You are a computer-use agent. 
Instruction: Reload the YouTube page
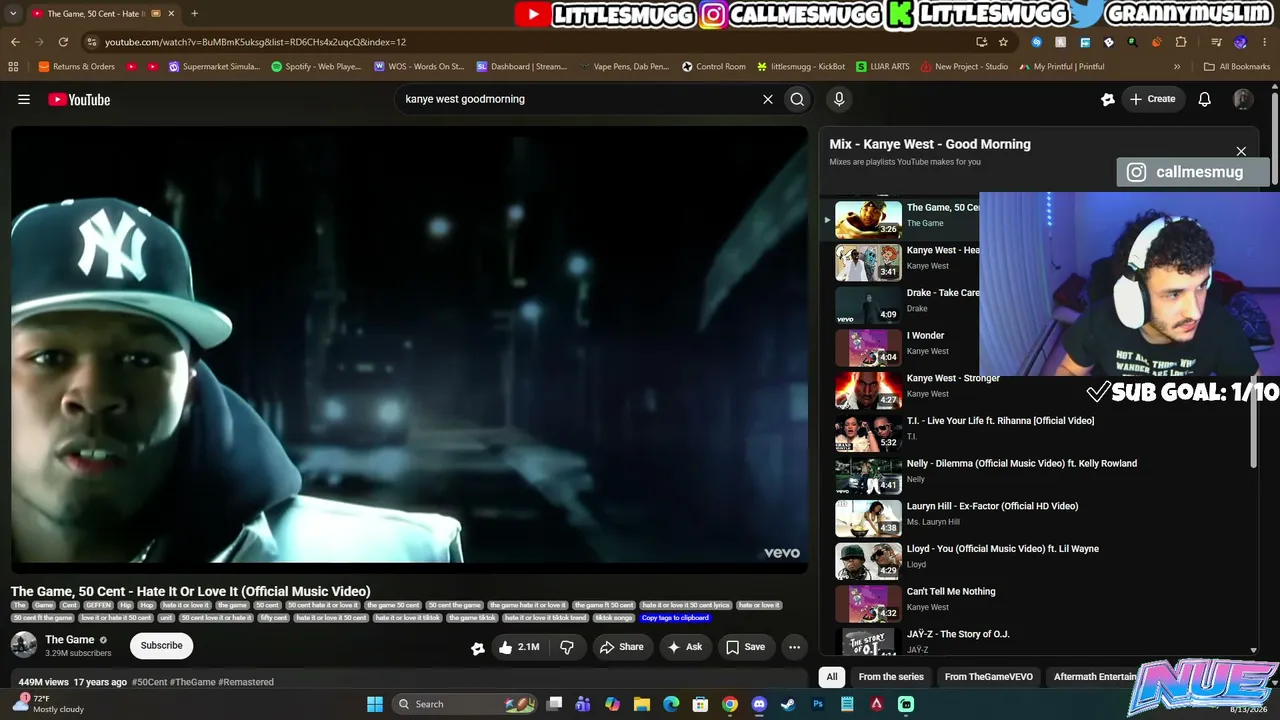(x=63, y=42)
